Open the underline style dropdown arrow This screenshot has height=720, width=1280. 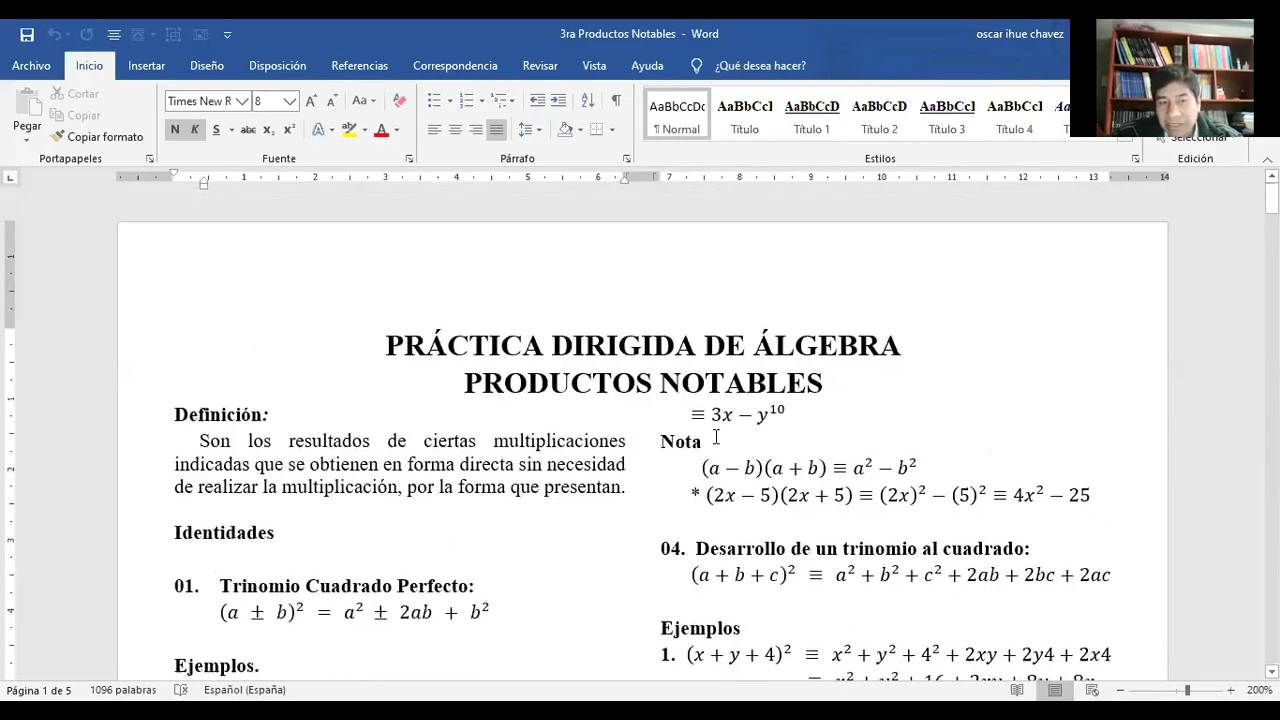(x=231, y=130)
